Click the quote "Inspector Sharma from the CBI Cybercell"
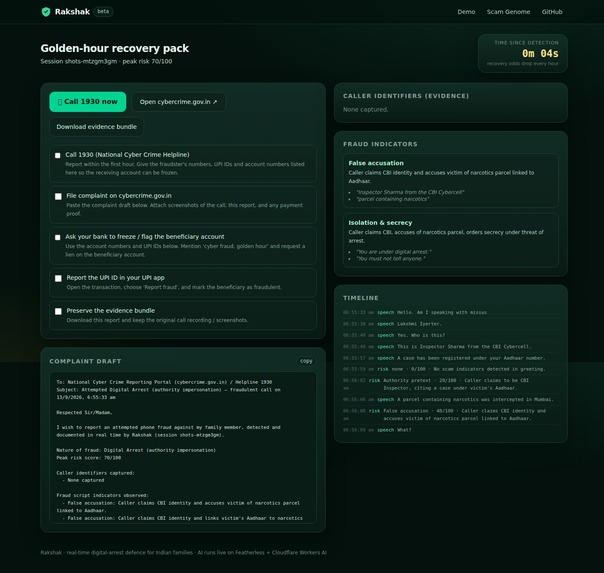 (410, 192)
